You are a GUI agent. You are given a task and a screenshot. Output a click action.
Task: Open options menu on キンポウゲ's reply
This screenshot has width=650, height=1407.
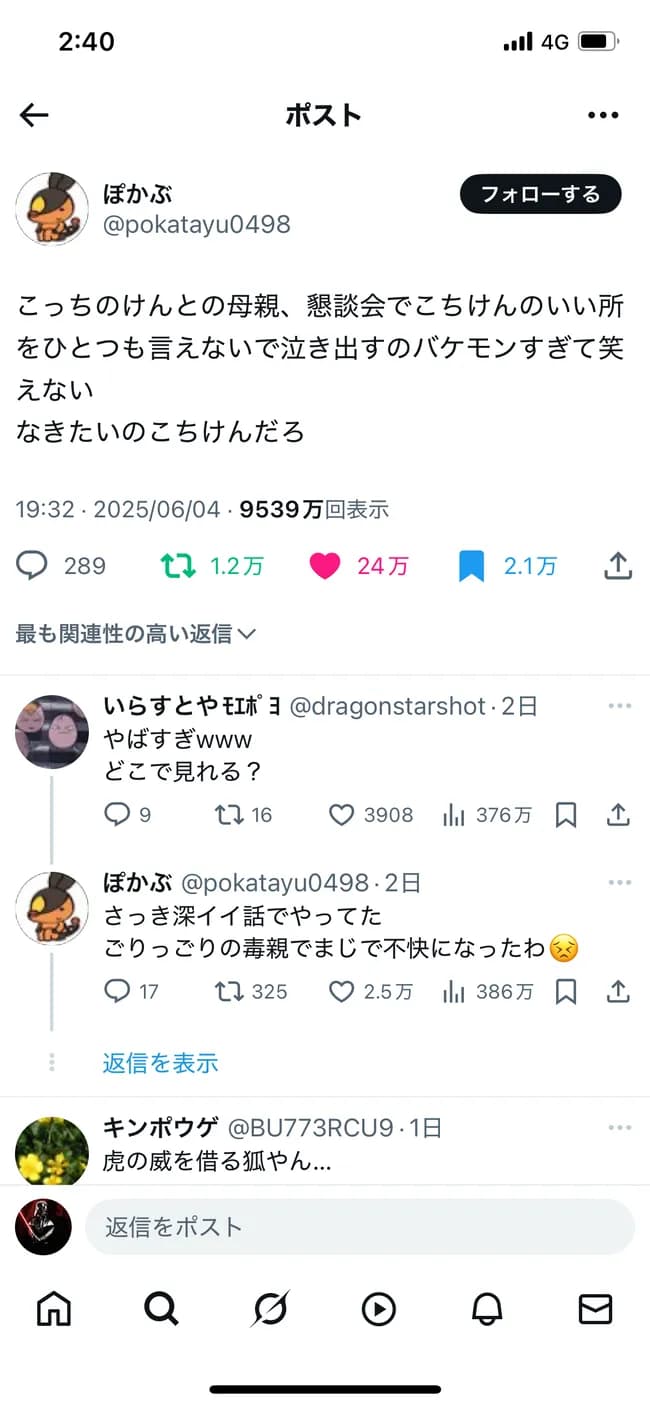click(620, 1127)
